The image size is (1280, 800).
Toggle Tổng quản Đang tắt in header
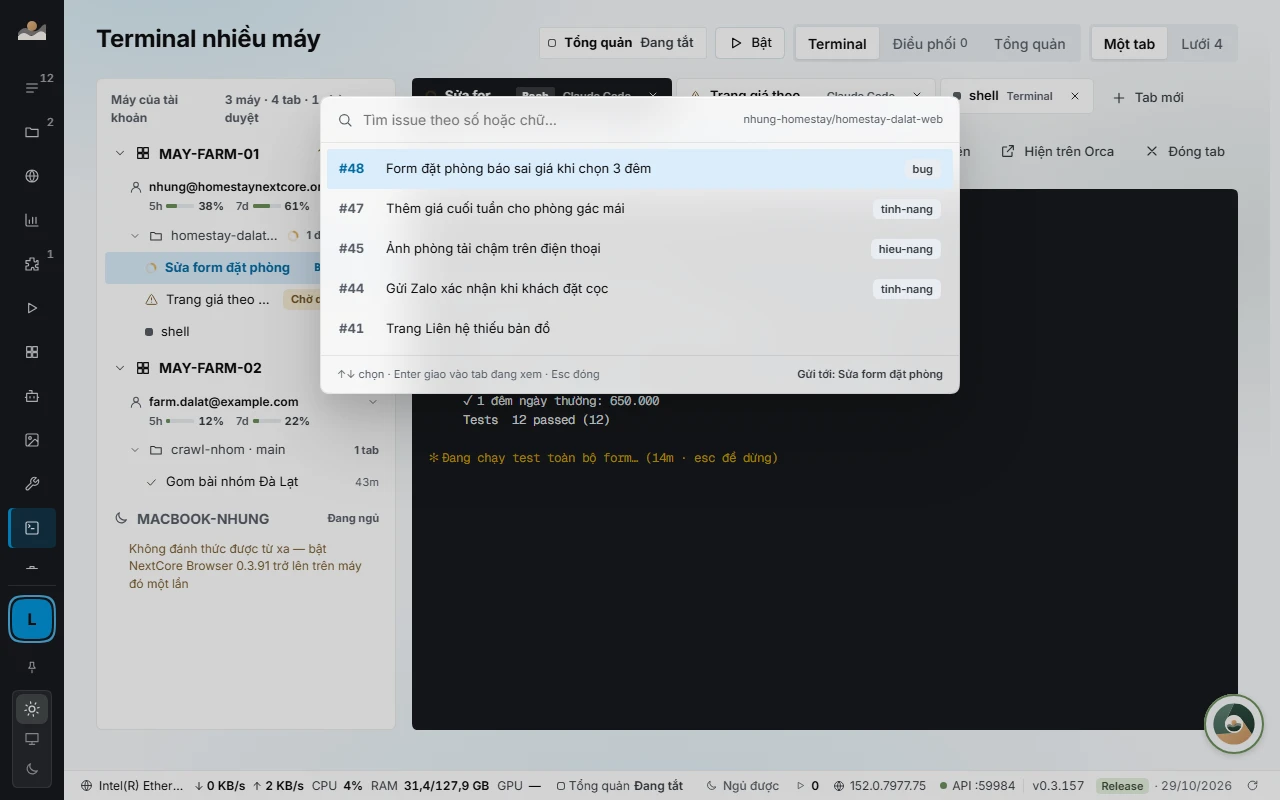tap(622, 43)
